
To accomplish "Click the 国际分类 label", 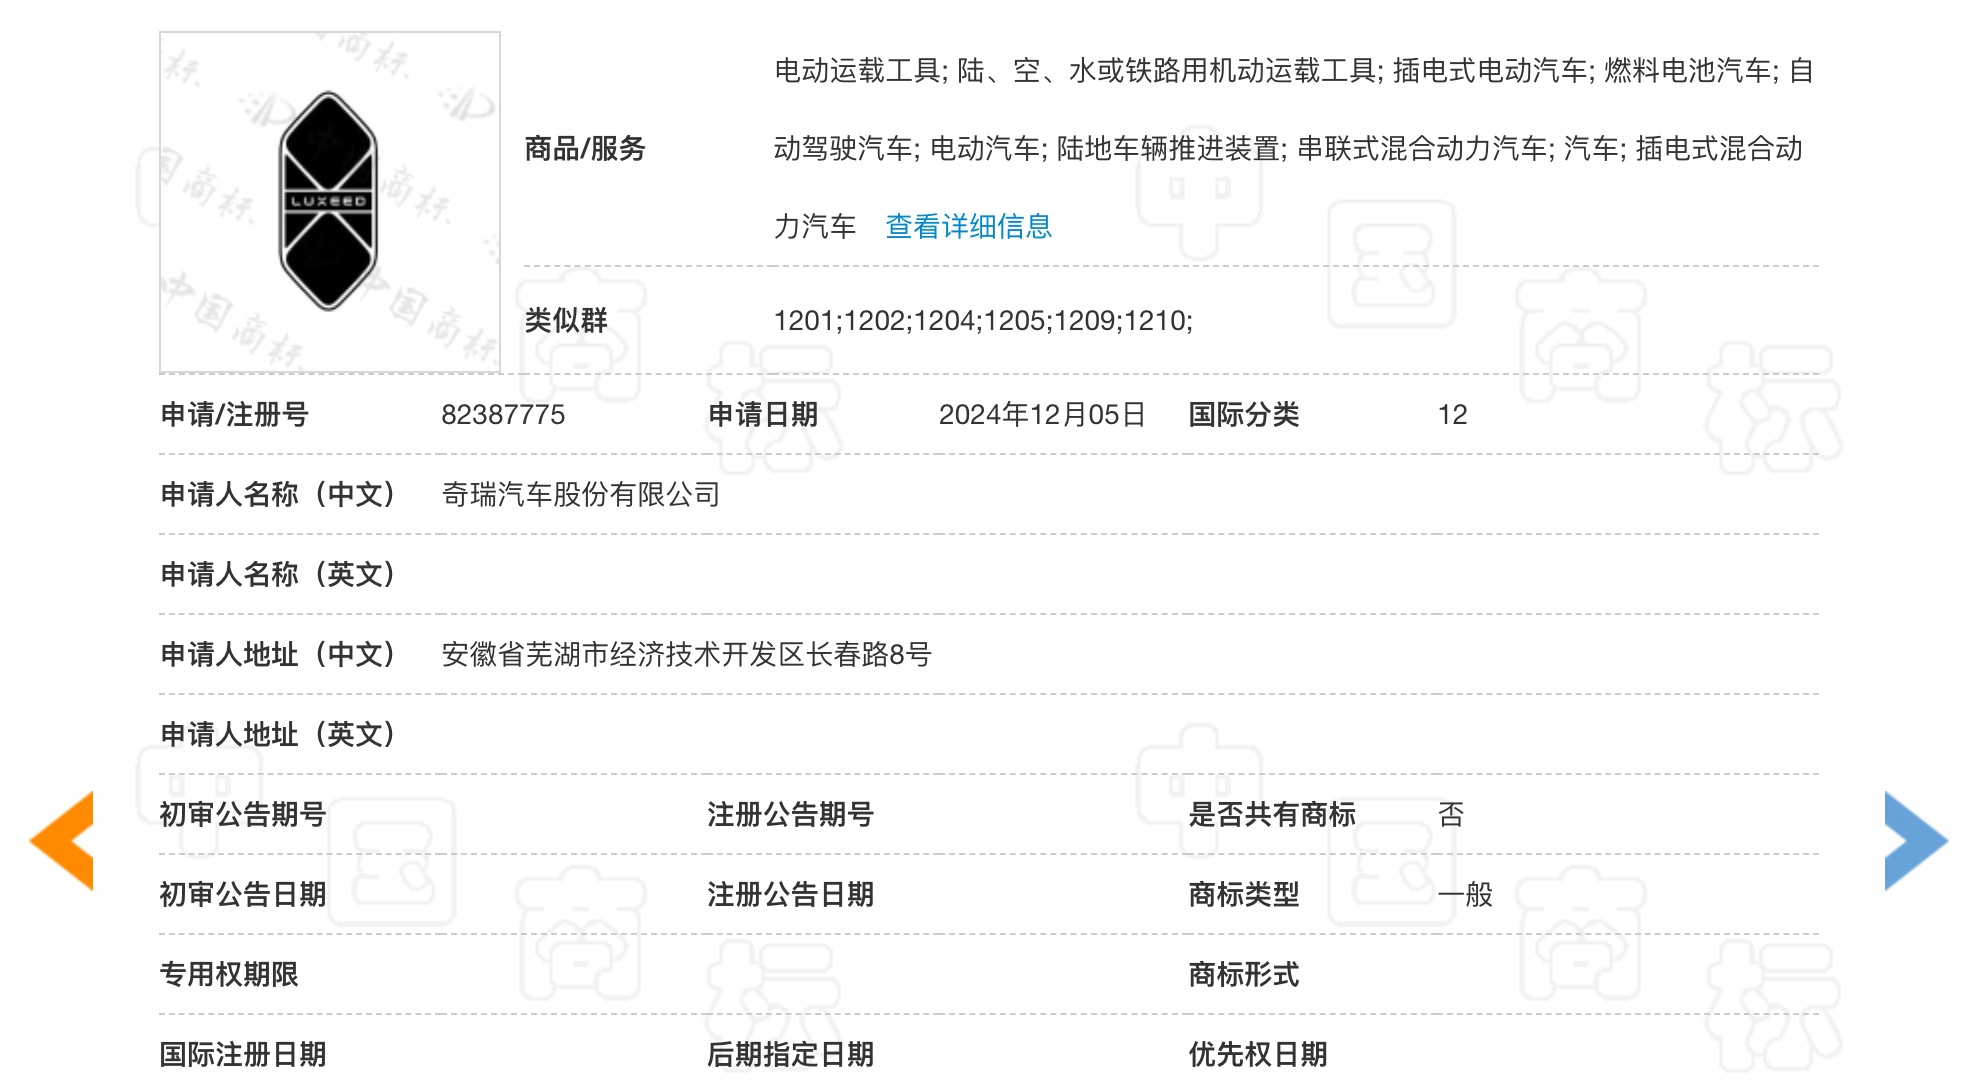I will click(1244, 415).
